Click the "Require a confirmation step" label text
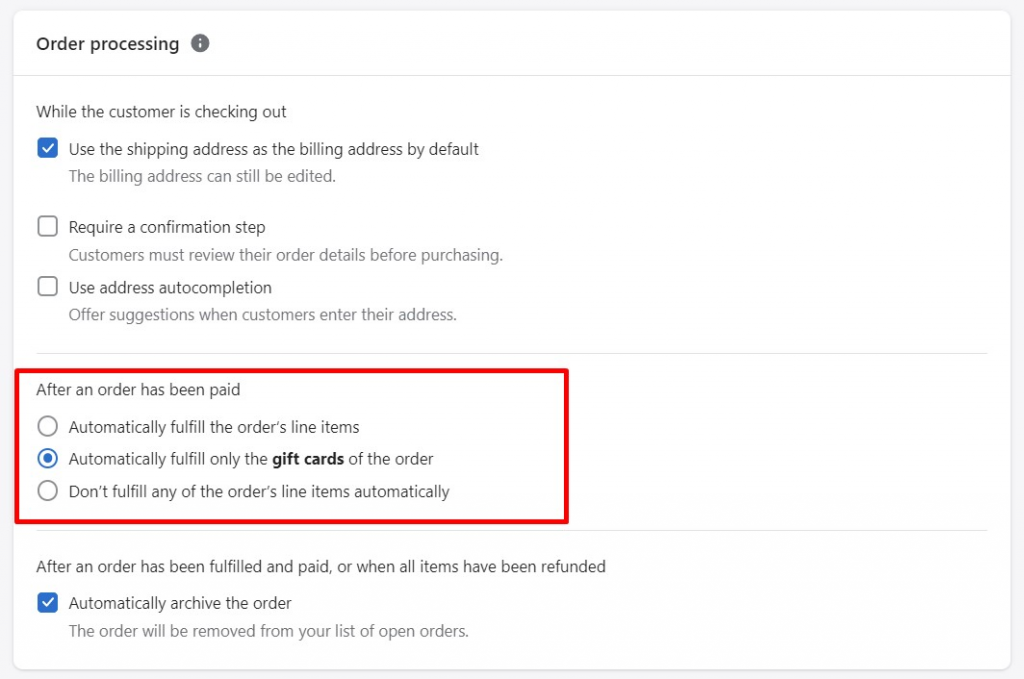Screen dimensions: 1024x679 click(167, 227)
